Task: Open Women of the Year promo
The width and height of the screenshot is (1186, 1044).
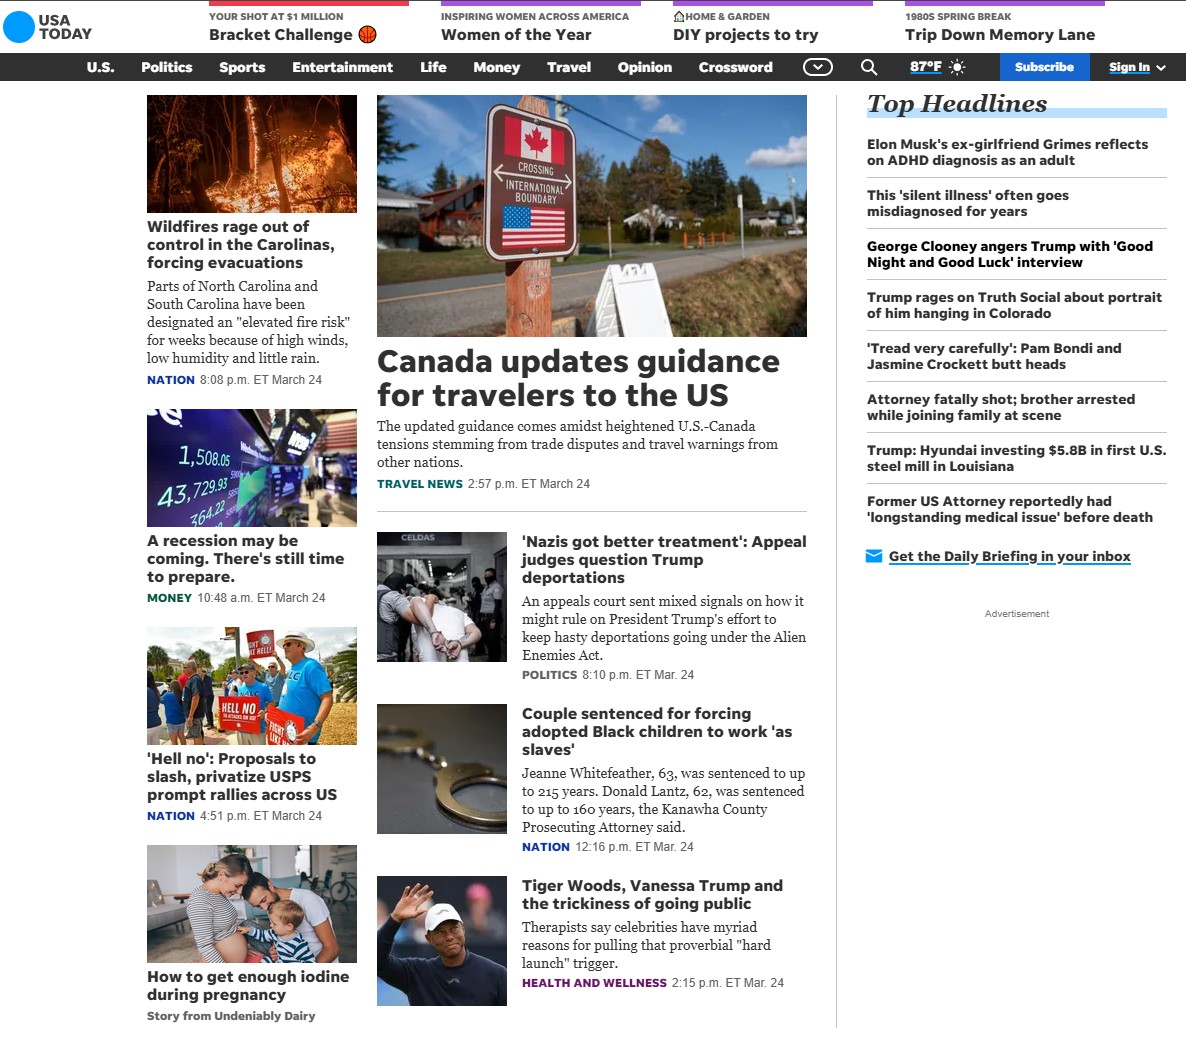Action: click(x=517, y=35)
